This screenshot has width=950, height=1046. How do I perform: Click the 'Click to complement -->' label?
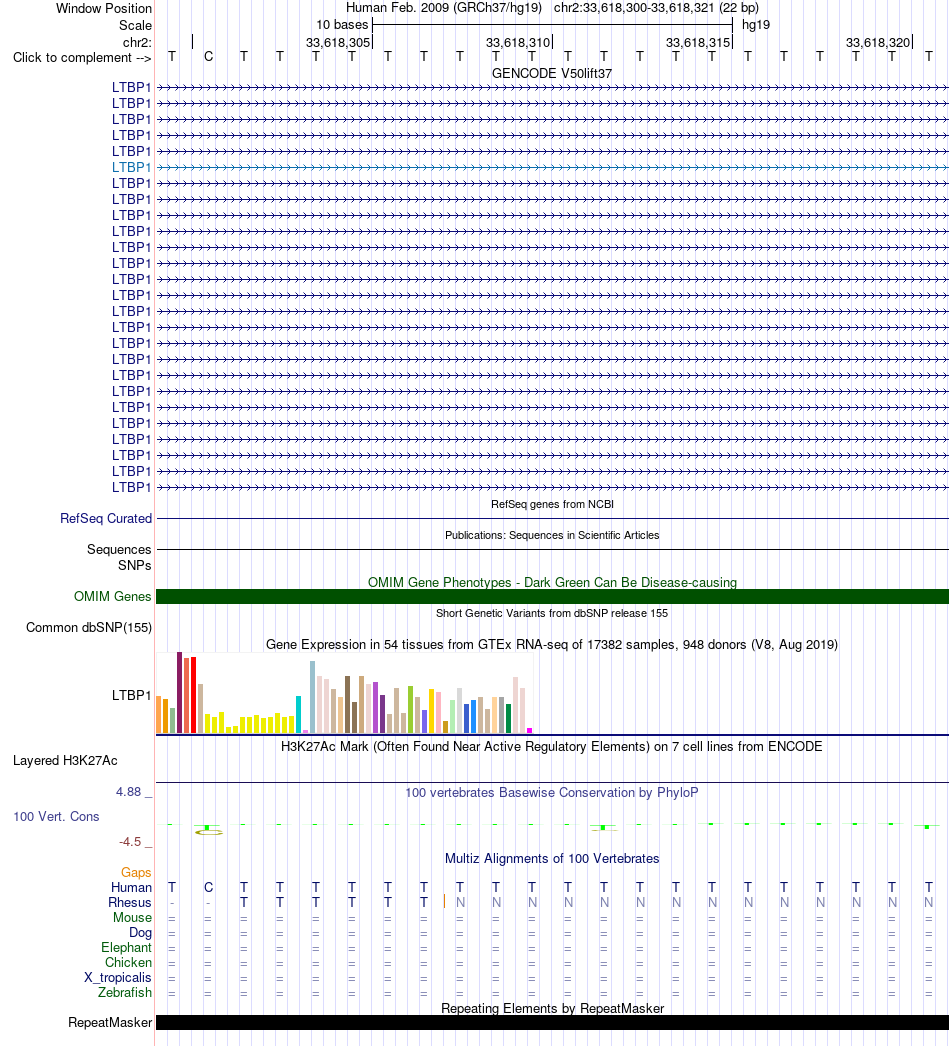point(82,57)
